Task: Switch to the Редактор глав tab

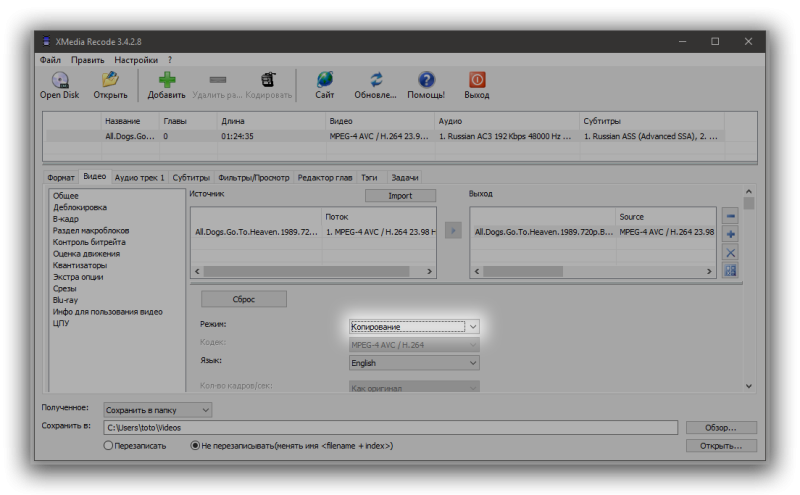Action: coord(324,178)
